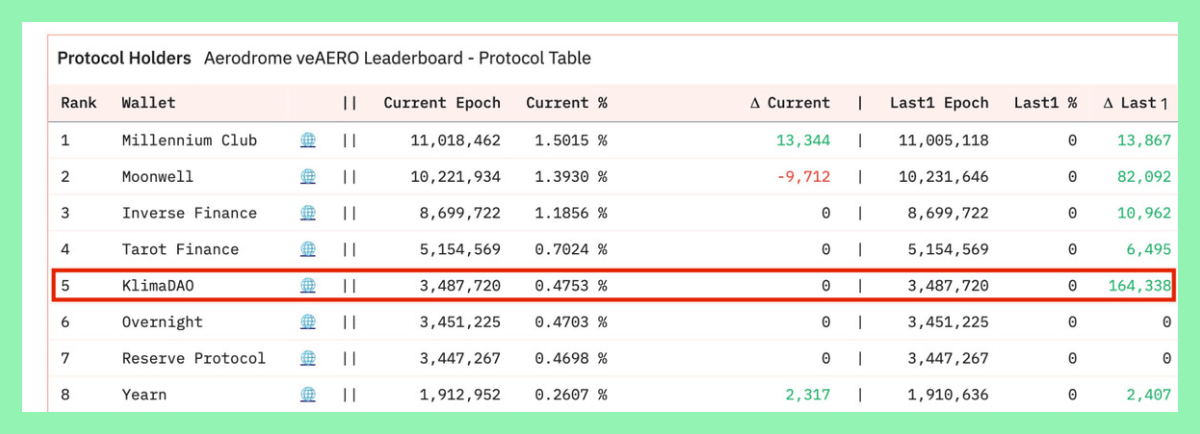Open globe link for Yearn

pos(308,395)
